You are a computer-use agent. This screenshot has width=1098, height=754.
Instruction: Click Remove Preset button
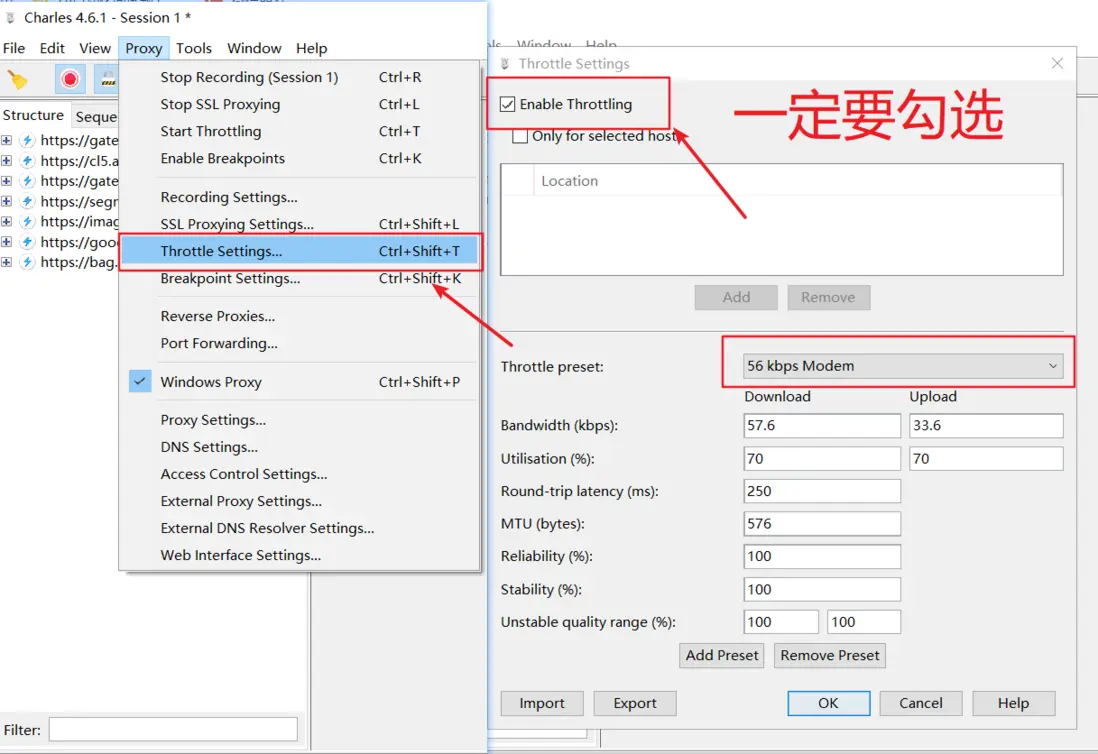[830, 655]
